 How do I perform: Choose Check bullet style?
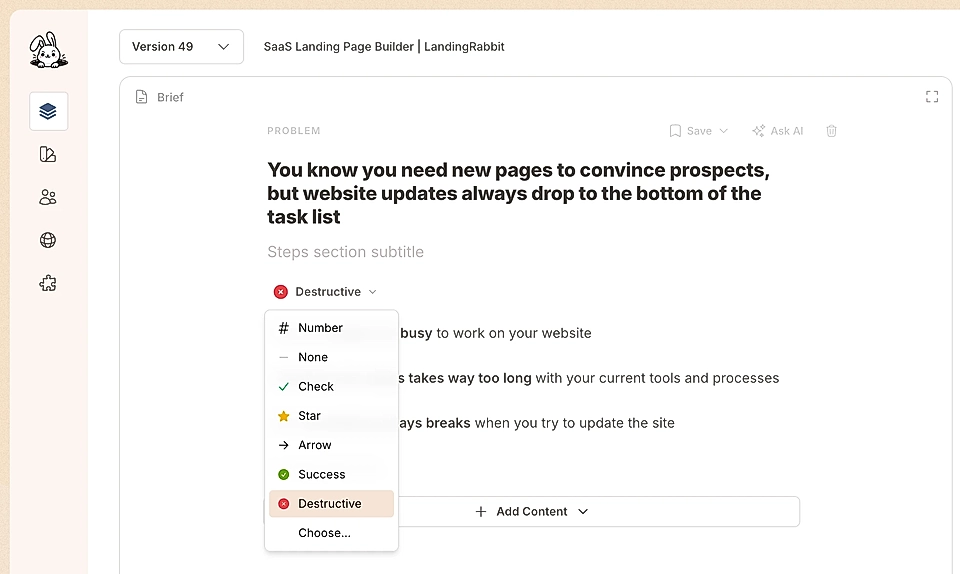coord(331,387)
